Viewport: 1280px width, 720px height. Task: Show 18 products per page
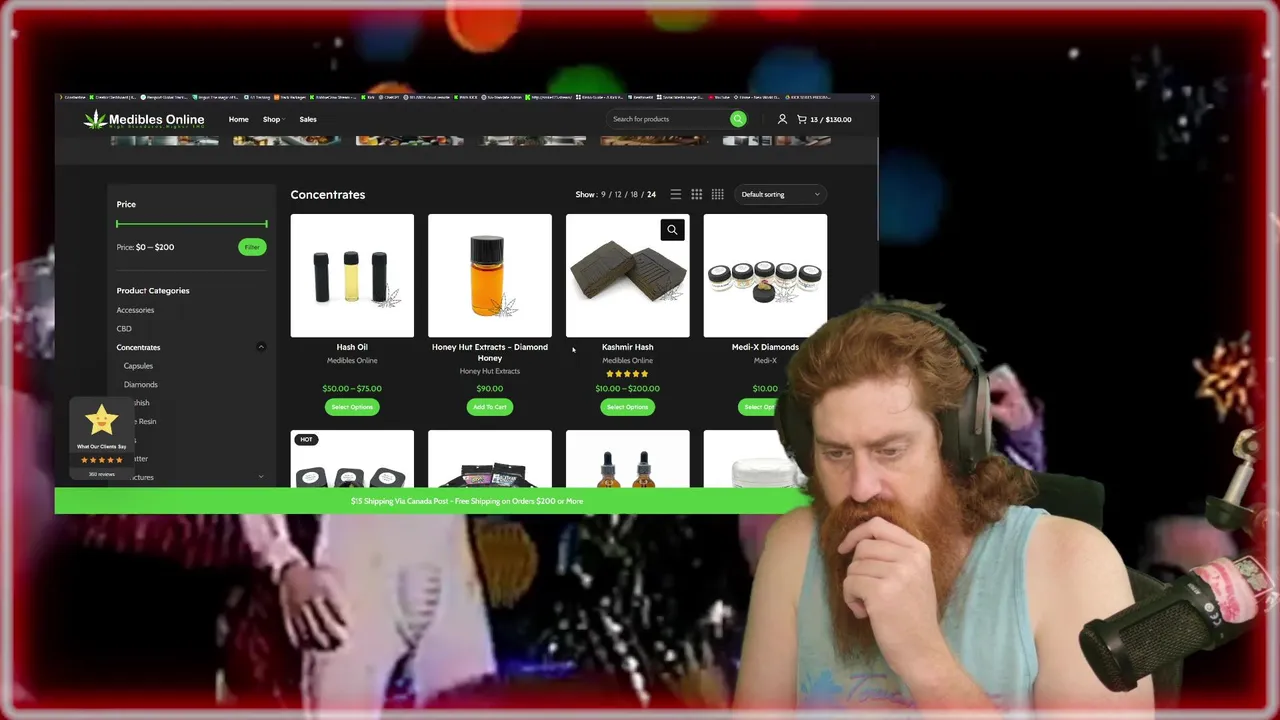click(x=634, y=194)
